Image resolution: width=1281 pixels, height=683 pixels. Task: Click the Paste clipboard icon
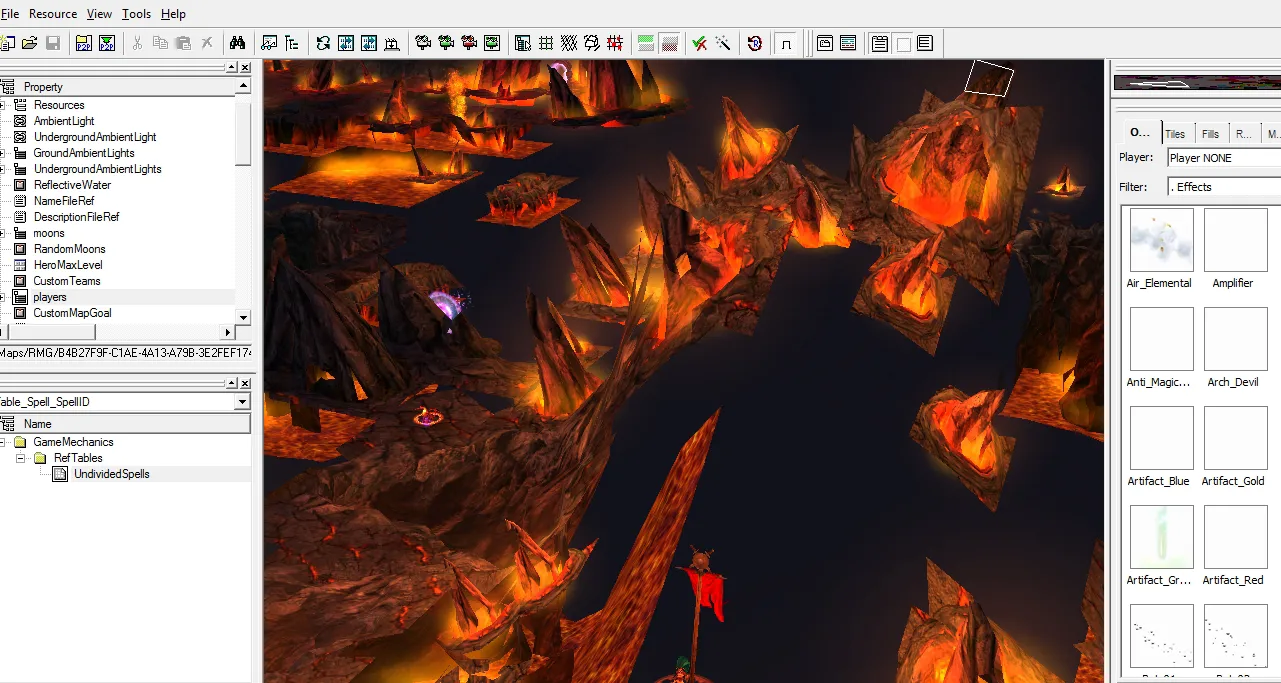click(x=183, y=43)
